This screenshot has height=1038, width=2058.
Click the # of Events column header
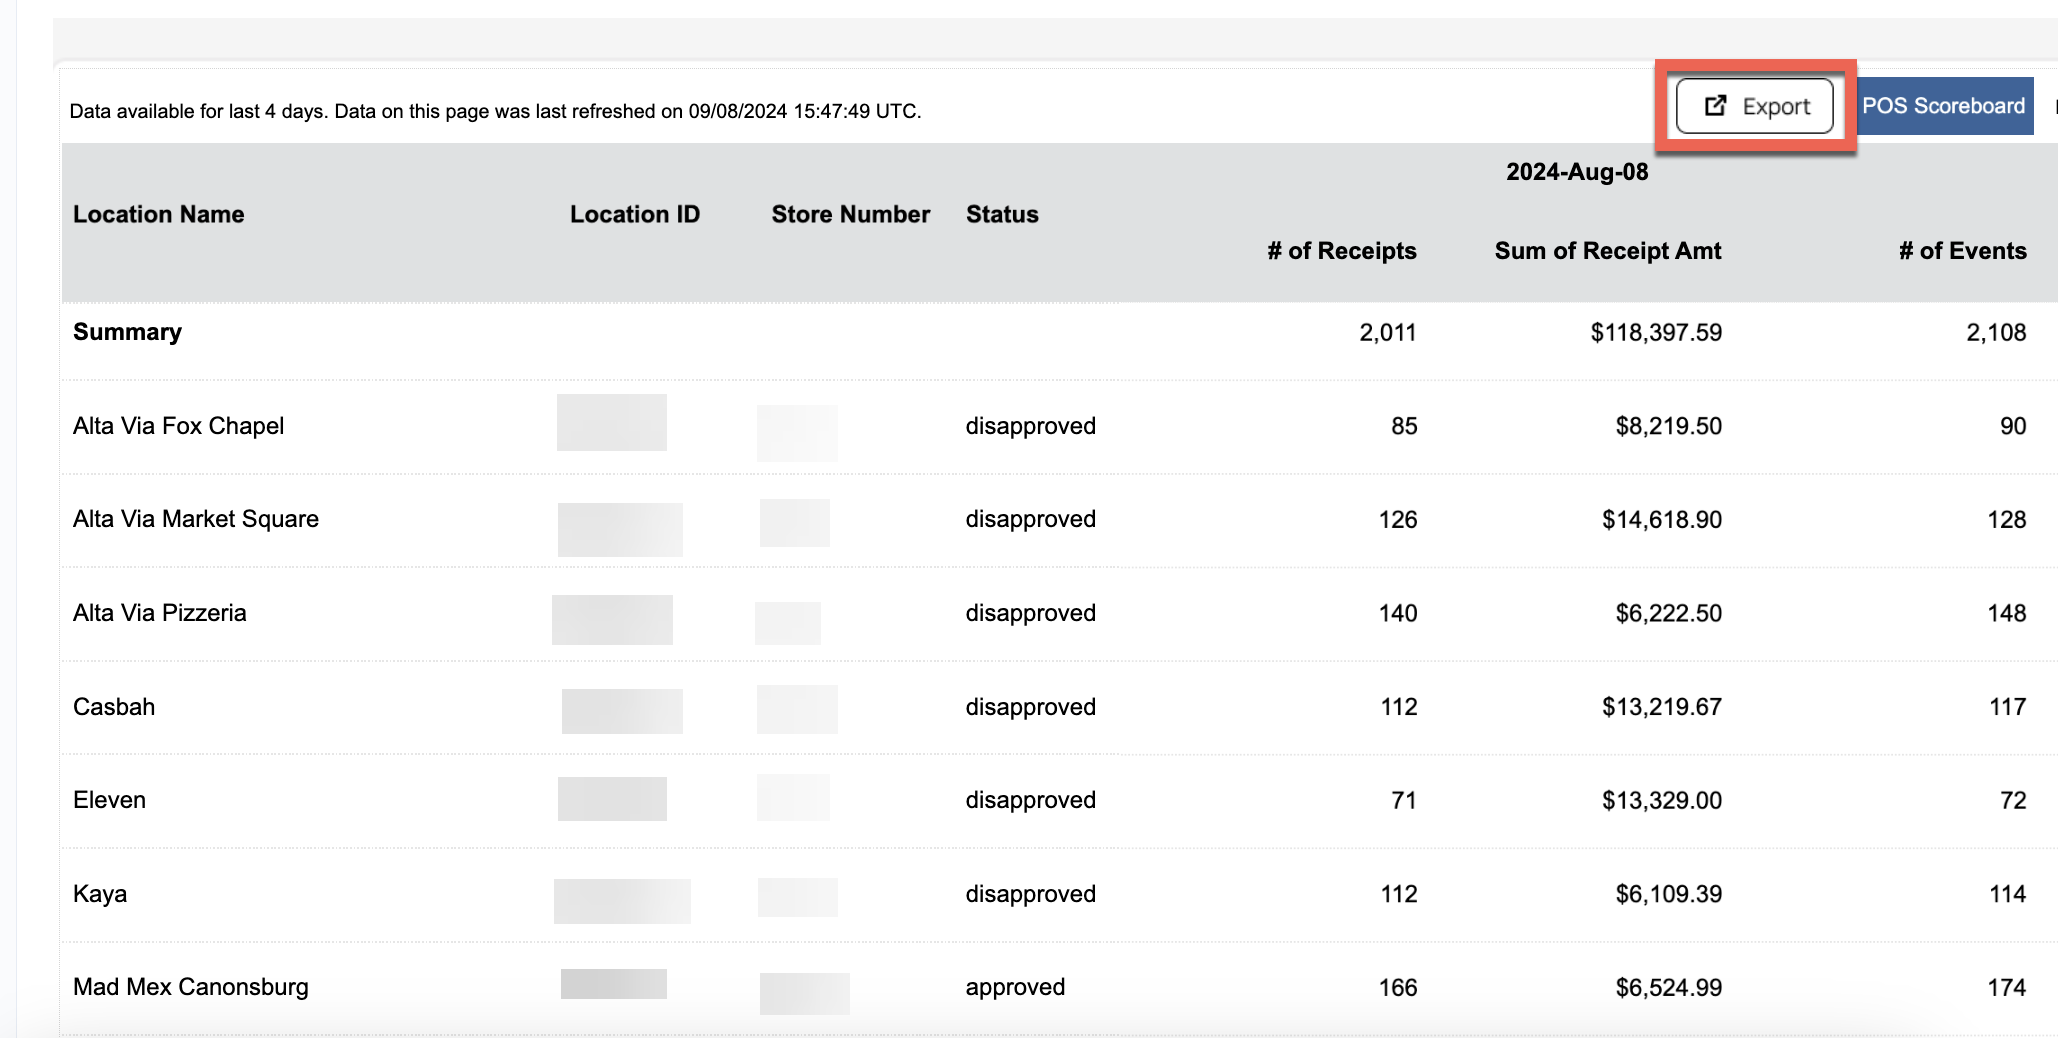coord(1963,251)
